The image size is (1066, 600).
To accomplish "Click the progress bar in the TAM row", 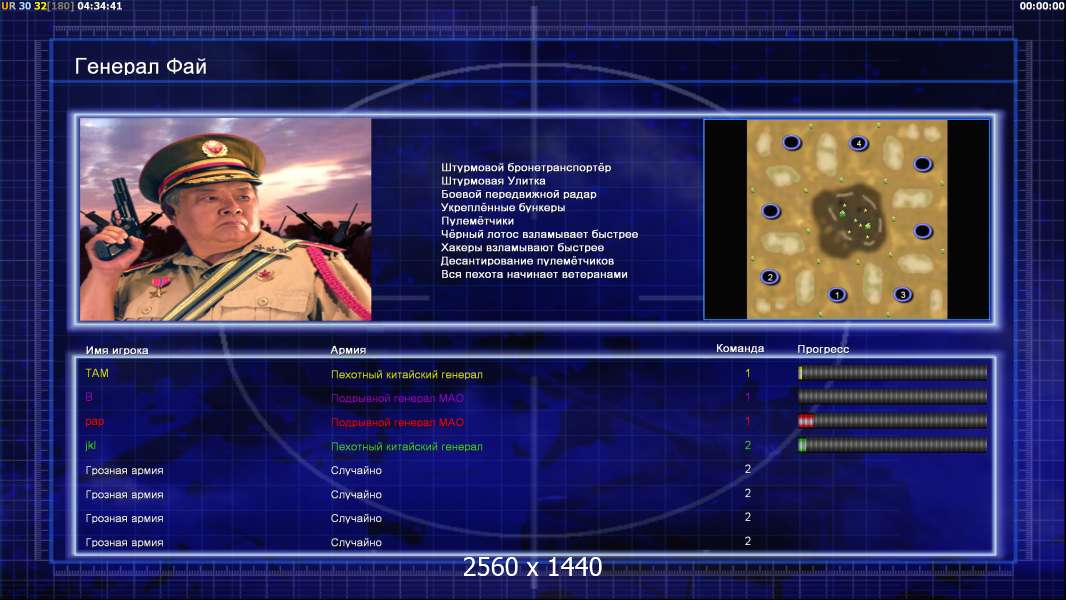I will 892,372.
